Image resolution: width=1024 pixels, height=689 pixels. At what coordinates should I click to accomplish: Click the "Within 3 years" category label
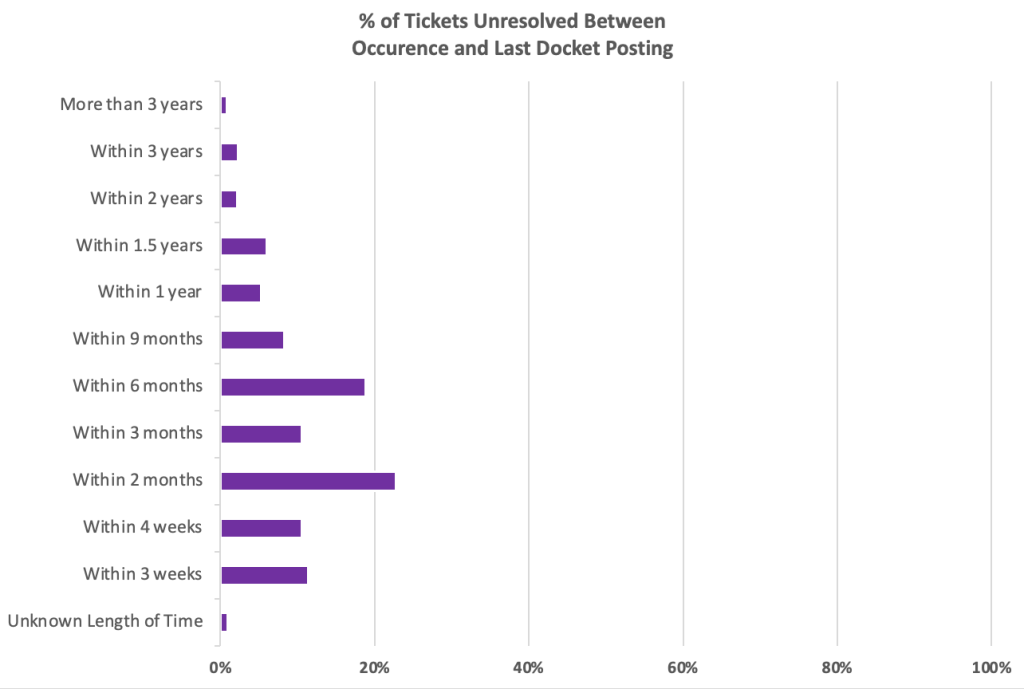[x=146, y=152]
